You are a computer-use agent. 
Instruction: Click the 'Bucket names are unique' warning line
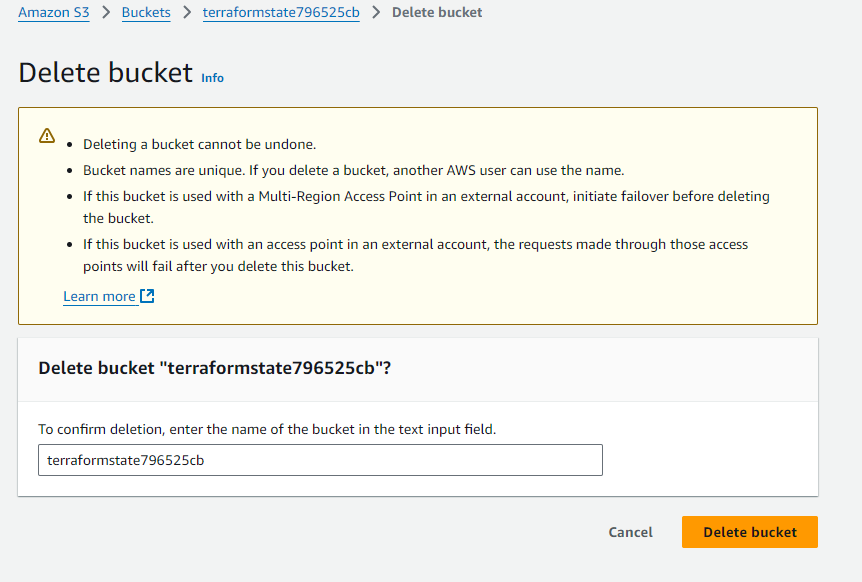[353, 170]
